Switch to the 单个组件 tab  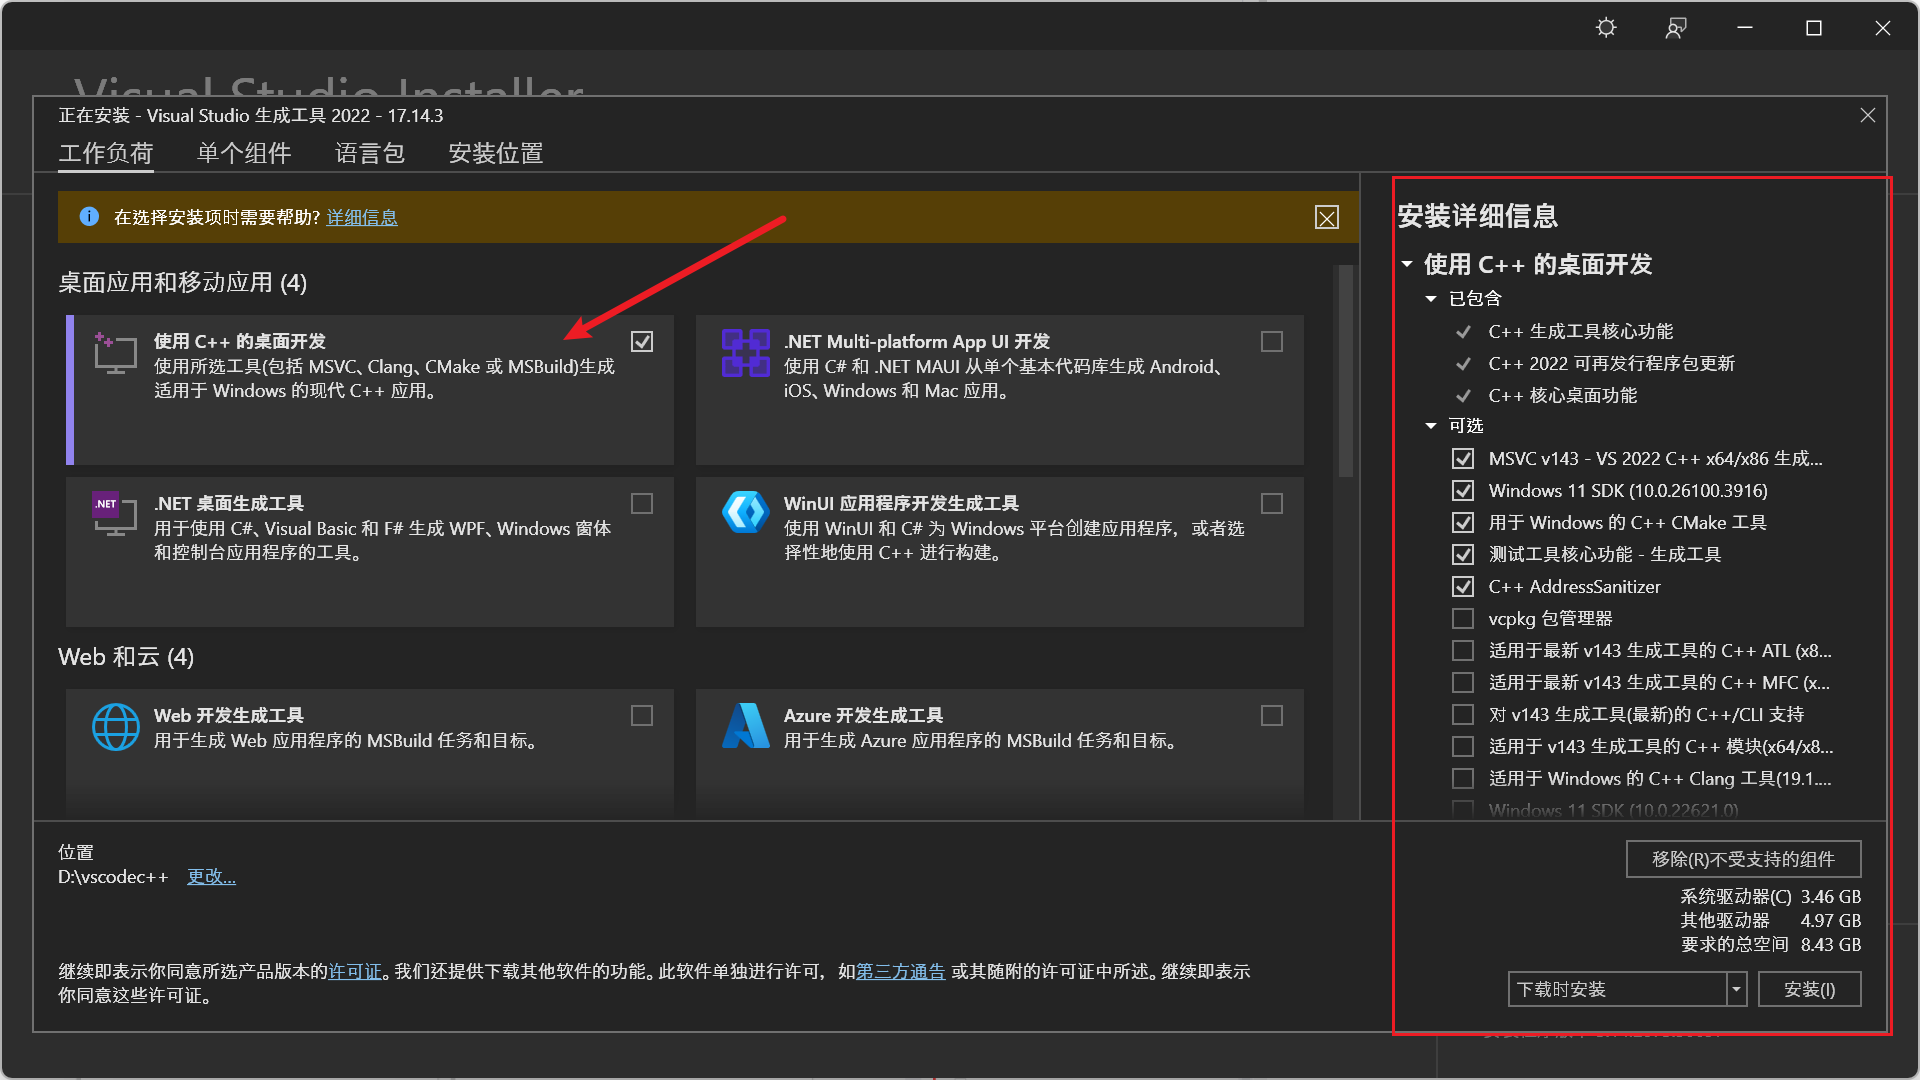pos(243,153)
